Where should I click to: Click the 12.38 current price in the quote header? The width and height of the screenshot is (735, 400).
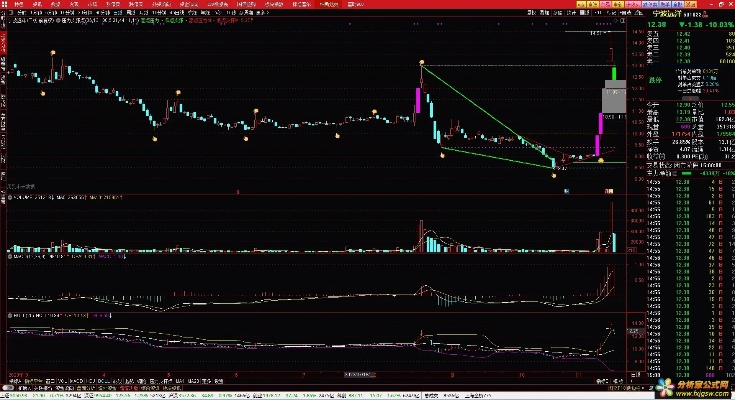pos(656,24)
